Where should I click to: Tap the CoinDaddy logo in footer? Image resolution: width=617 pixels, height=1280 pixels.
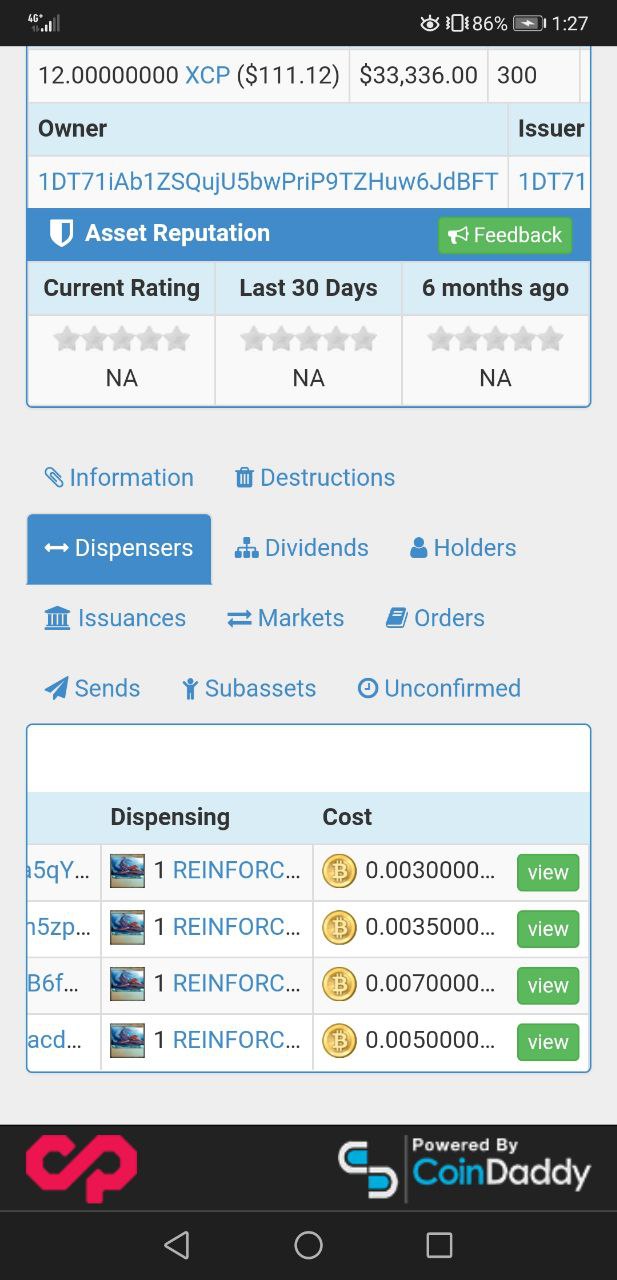[x=464, y=1168]
